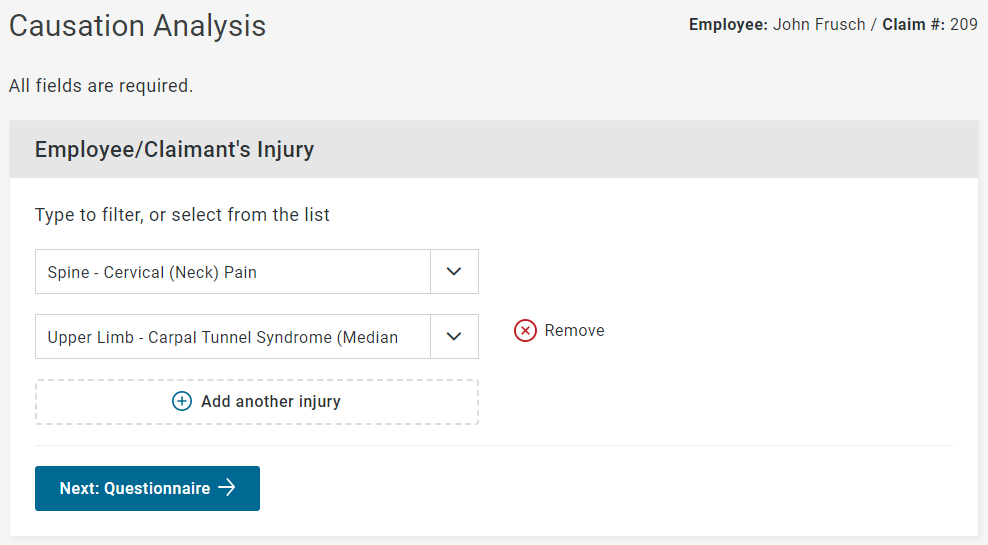Select the Employee/Claimant's Injury section header
The image size is (988, 545).
(x=175, y=150)
